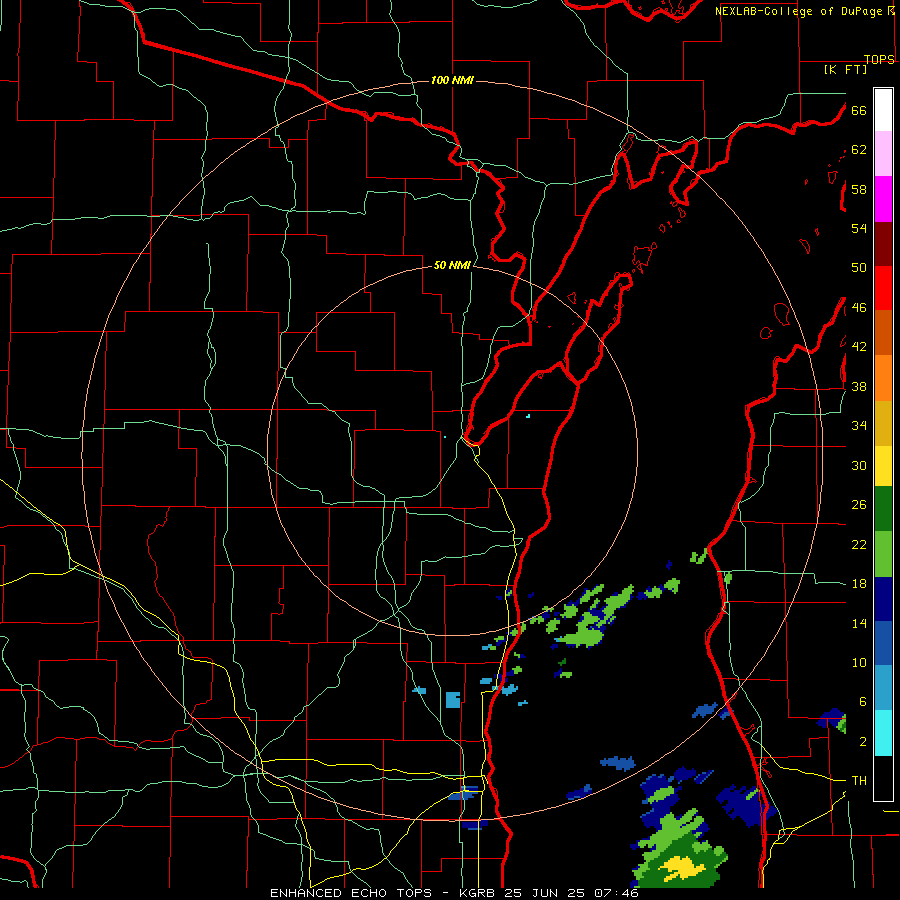Viewport: 900px width, 900px height.
Task: Click the legend value 66
Action: pyautogui.click(x=859, y=110)
